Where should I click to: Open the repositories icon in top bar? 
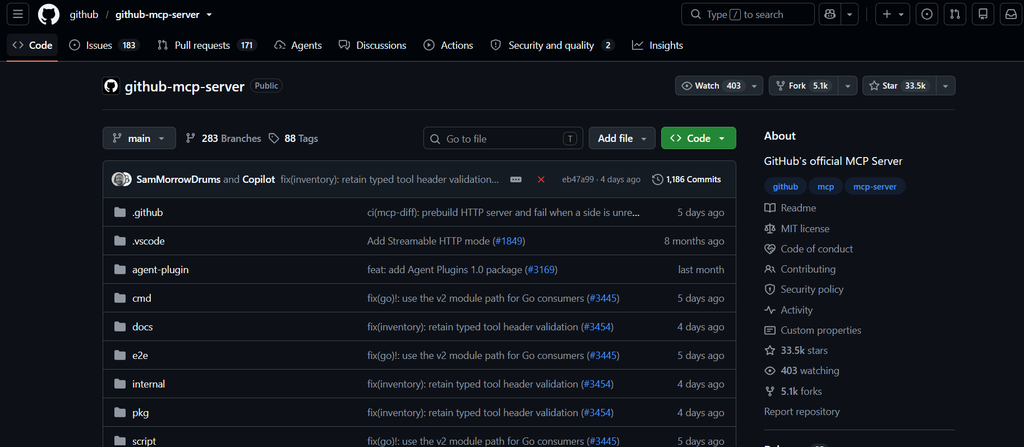click(x=982, y=14)
